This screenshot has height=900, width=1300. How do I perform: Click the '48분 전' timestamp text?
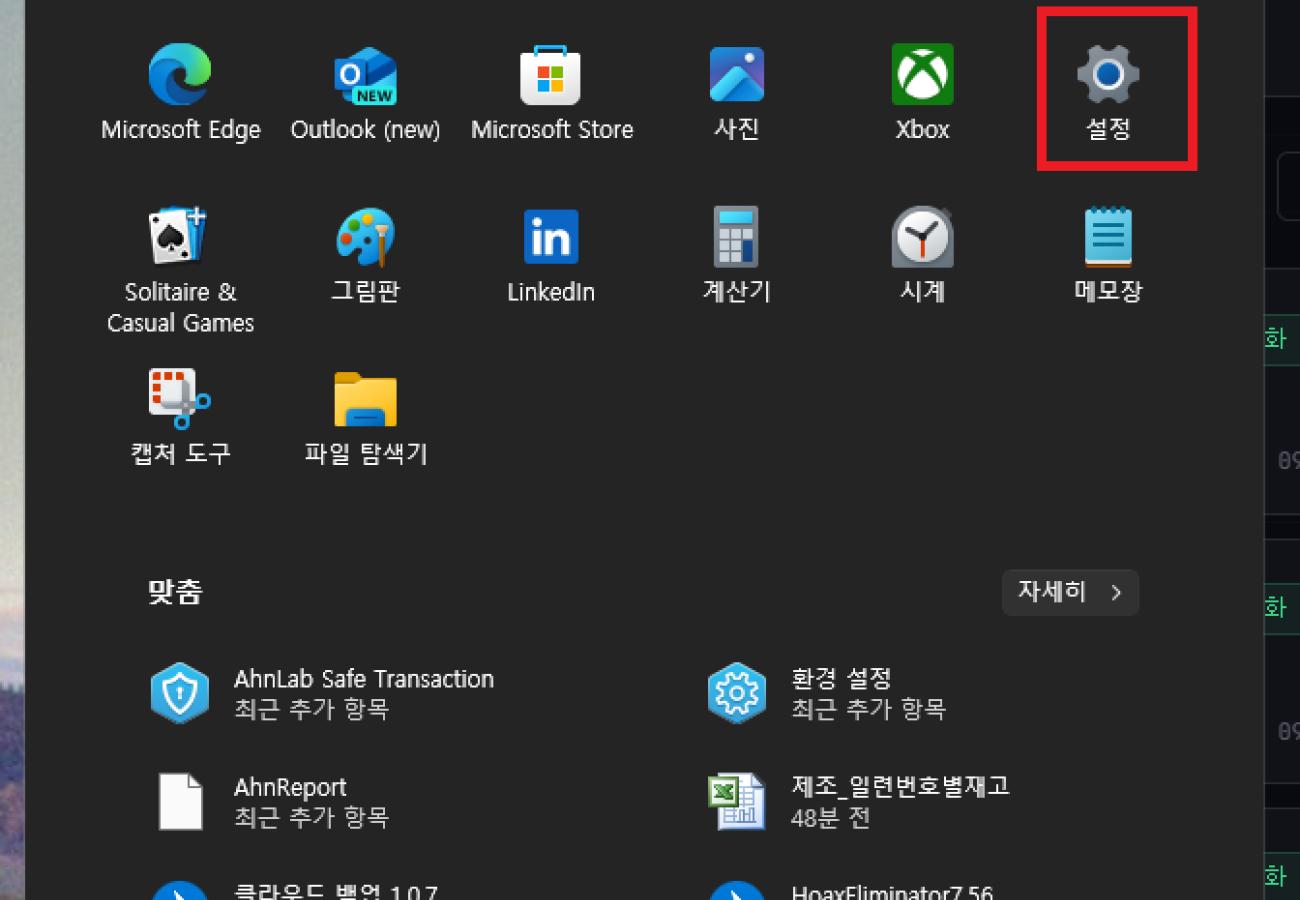coord(830,817)
